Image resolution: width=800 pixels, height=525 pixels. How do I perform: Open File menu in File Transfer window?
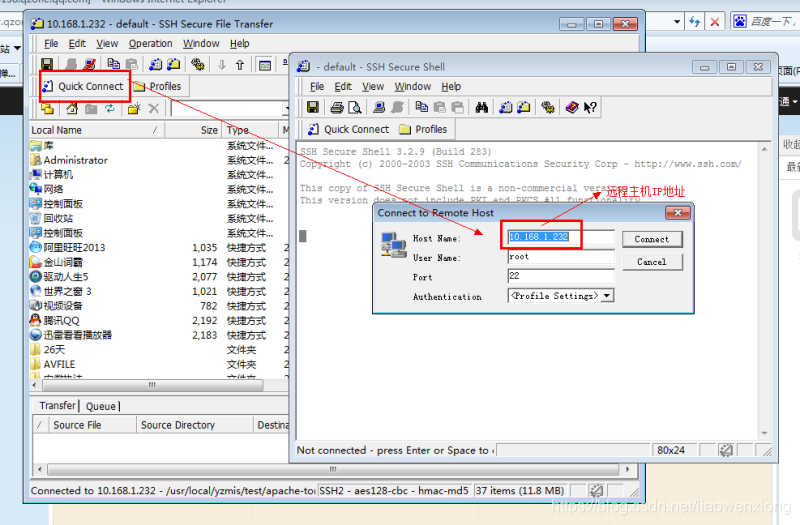[51, 43]
